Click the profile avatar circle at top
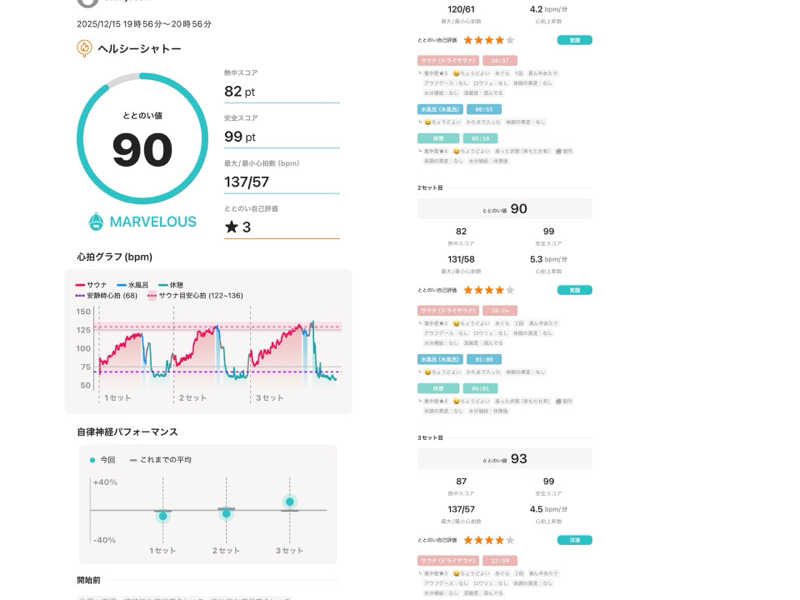800x600 pixels. pyautogui.click(x=87, y=3)
